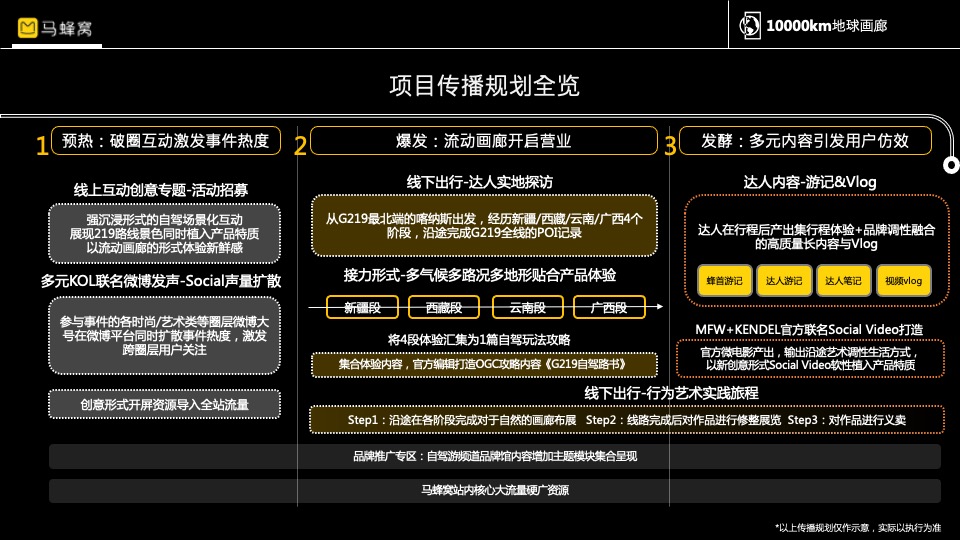Click the bar 马蜂窝站内核心大流量硬广资源
The width and height of the screenshot is (960, 540).
[495, 490]
